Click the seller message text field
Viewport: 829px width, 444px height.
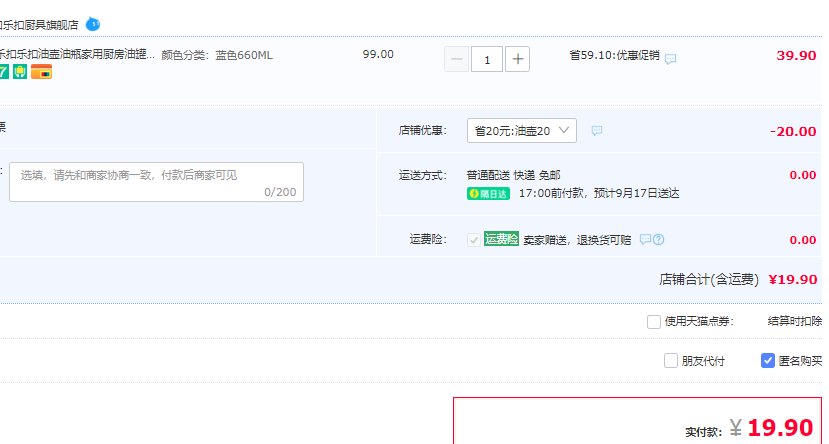click(x=156, y=182)
